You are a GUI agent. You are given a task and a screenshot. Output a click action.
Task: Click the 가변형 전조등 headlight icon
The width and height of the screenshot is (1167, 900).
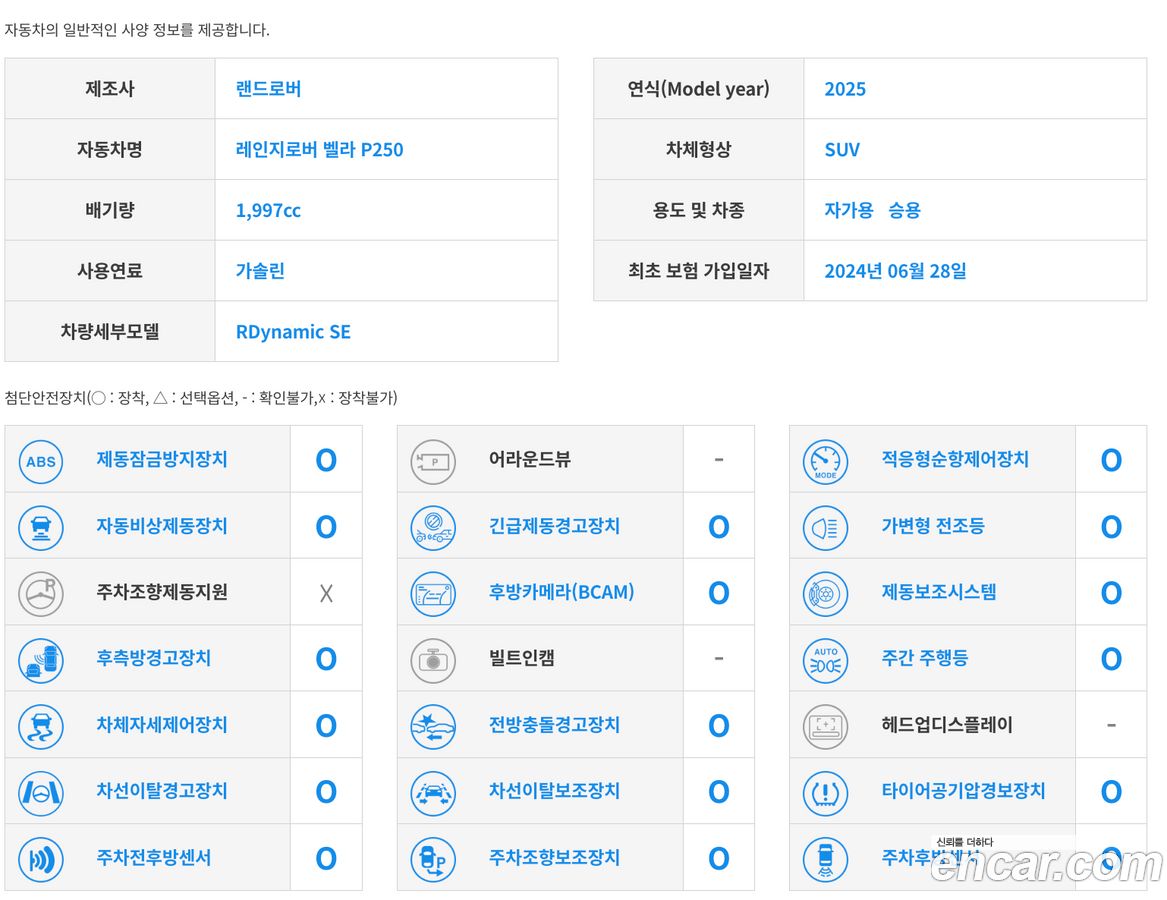tap(825, 528)
